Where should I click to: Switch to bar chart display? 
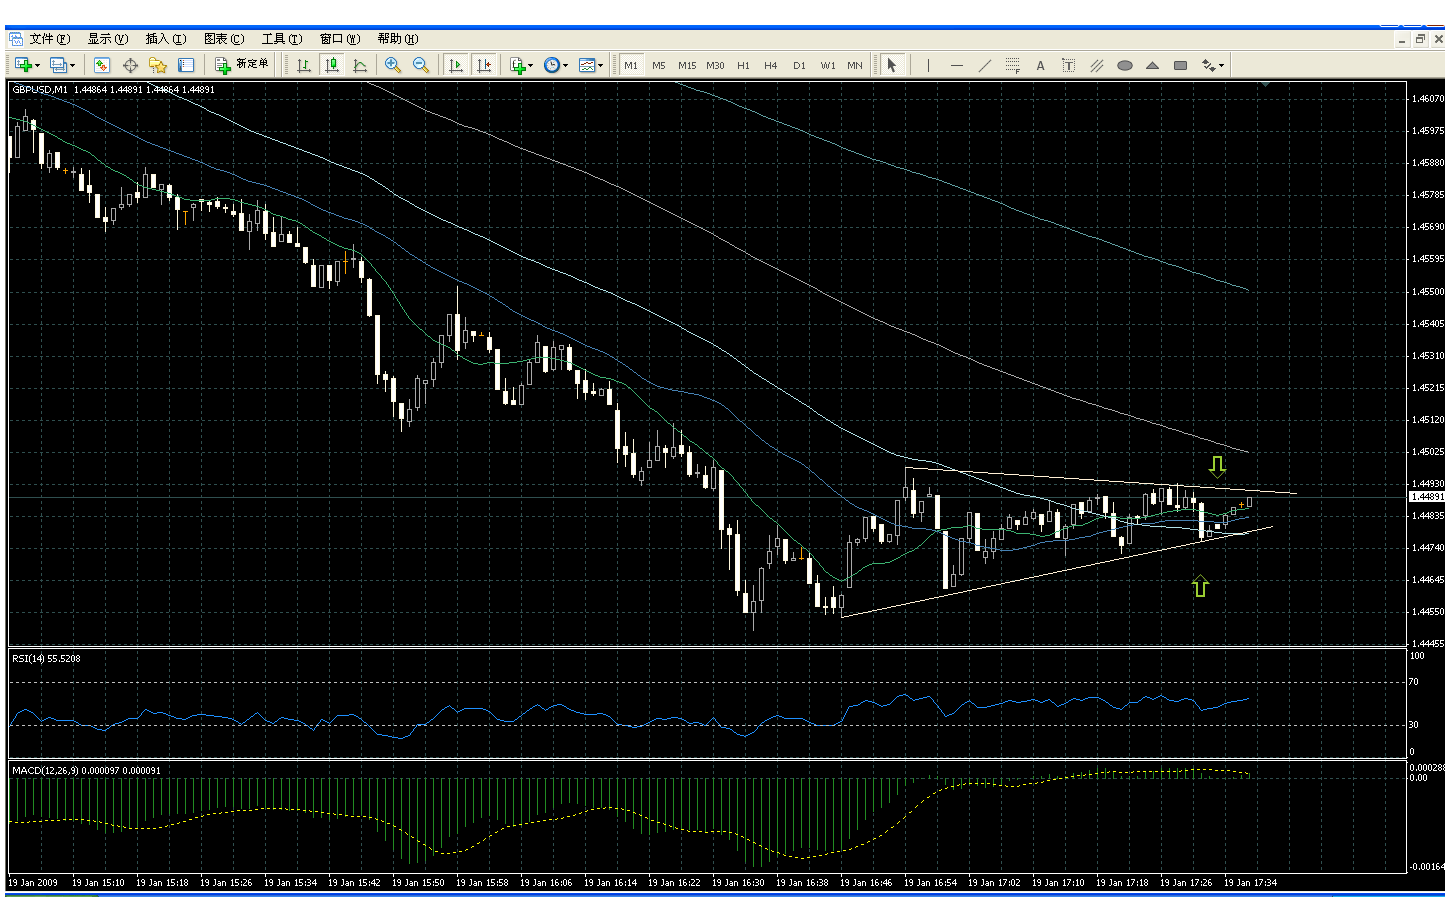(x=304, y=65)
